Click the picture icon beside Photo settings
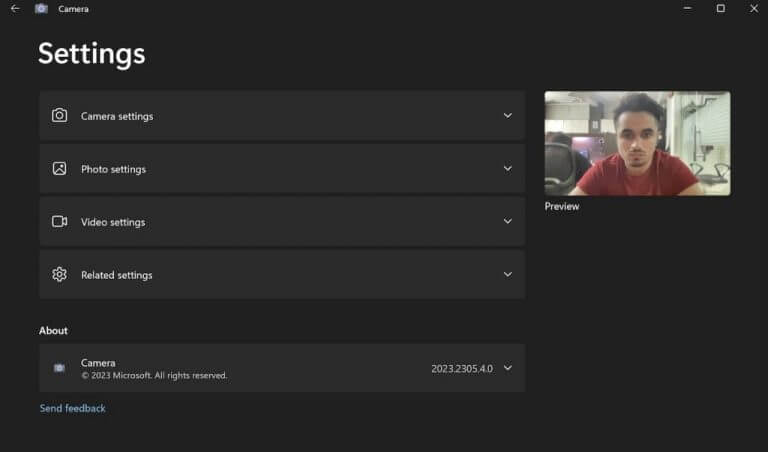The width and height of the screenshot is (768, 452). coord(59,168)
